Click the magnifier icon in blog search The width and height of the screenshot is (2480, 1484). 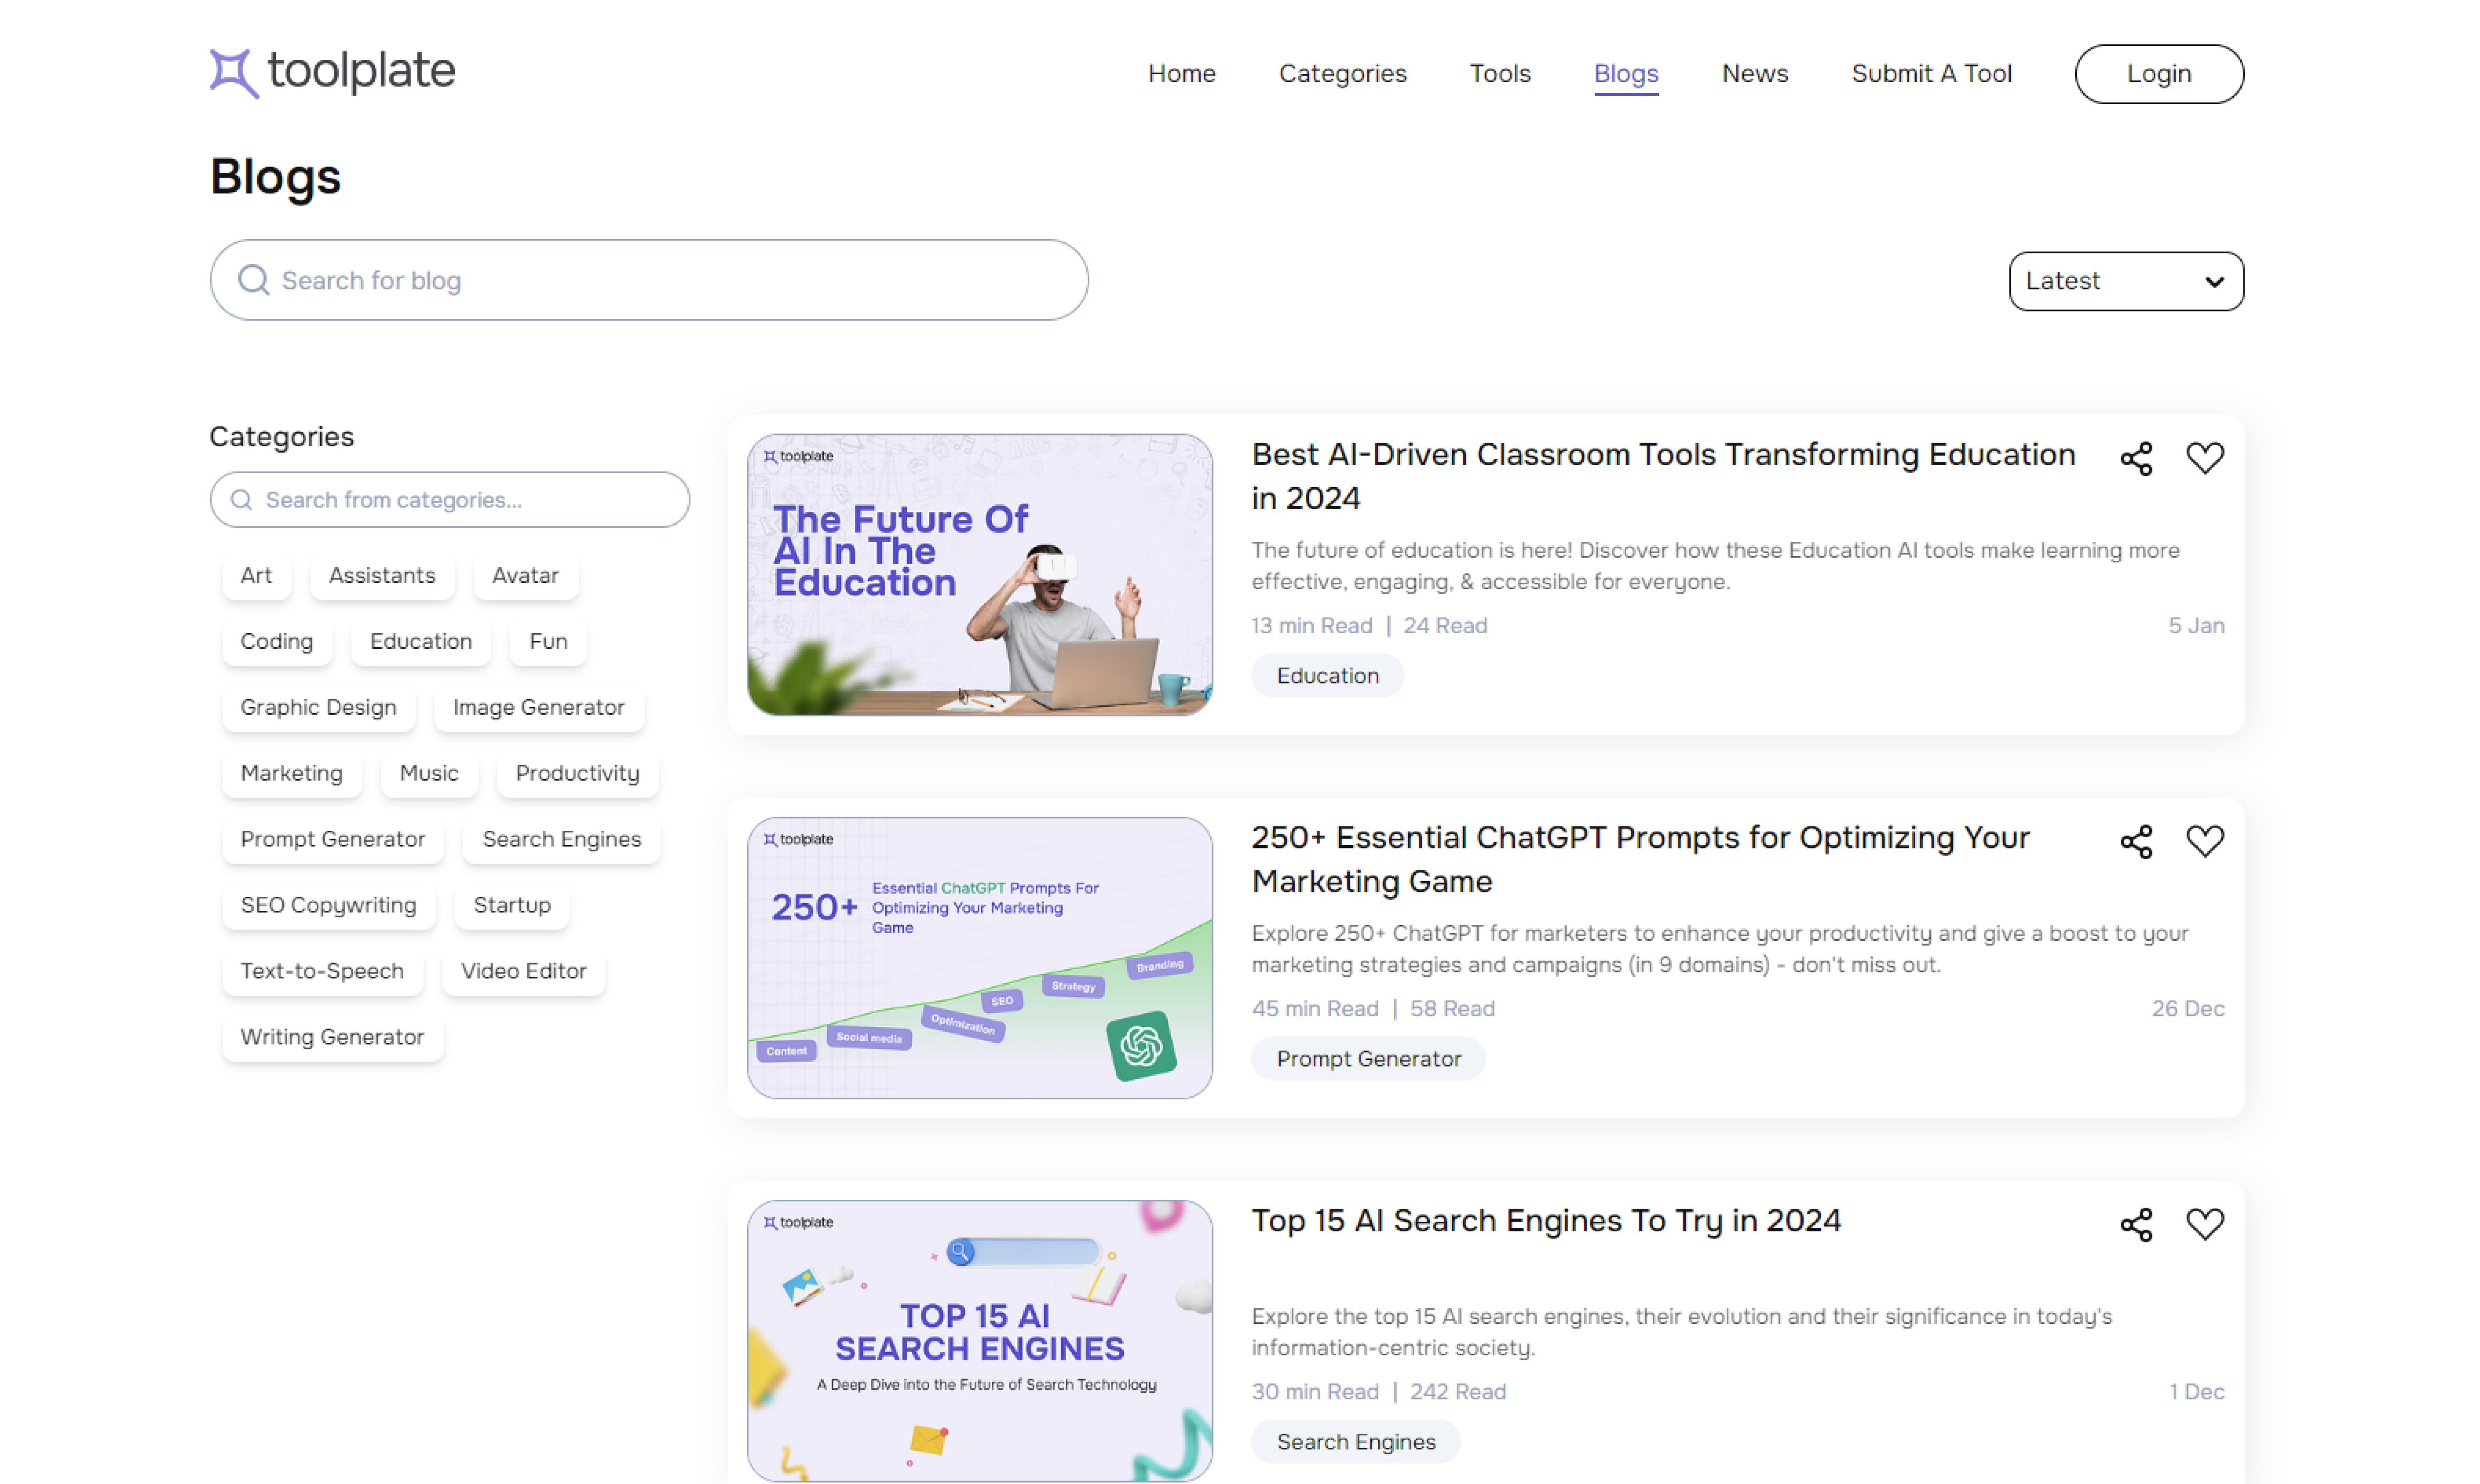click(x=254, y=280)
